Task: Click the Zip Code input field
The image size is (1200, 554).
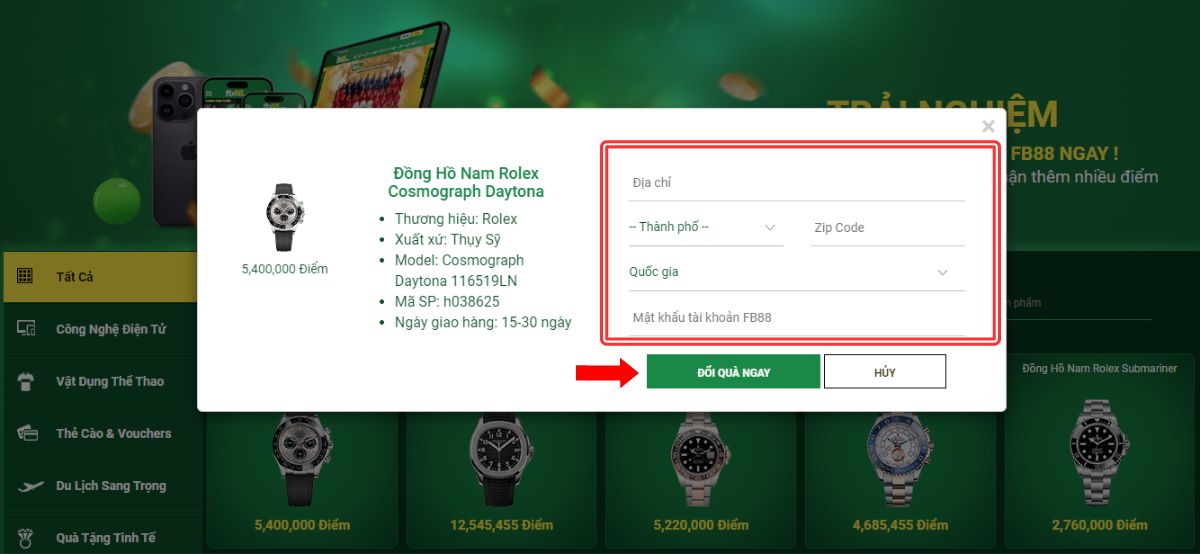Action: [x=888, y=227]
